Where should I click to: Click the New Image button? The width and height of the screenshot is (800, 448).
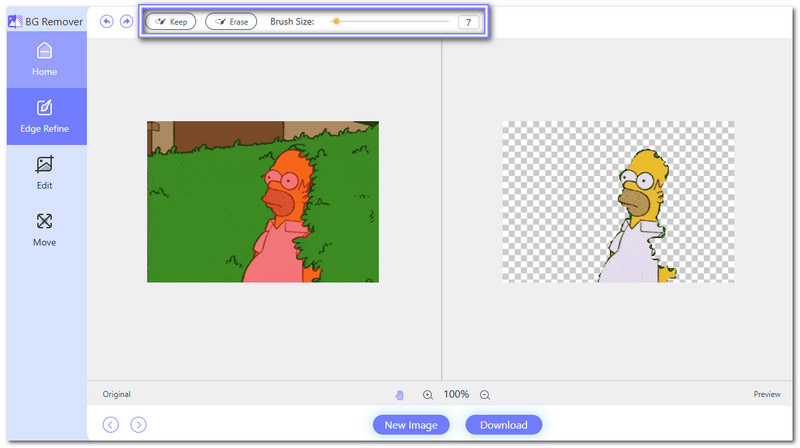tap(411, 425)
